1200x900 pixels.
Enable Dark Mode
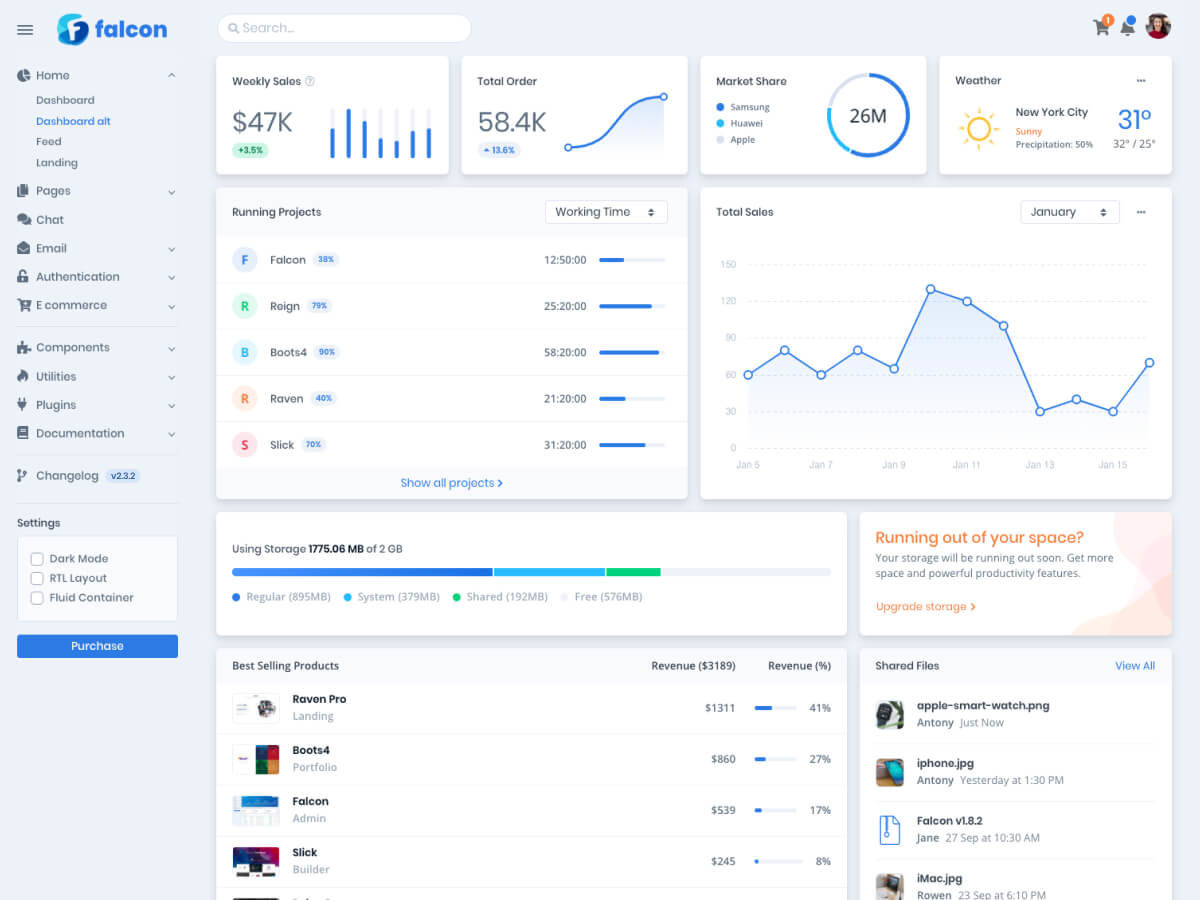point(36,558)
